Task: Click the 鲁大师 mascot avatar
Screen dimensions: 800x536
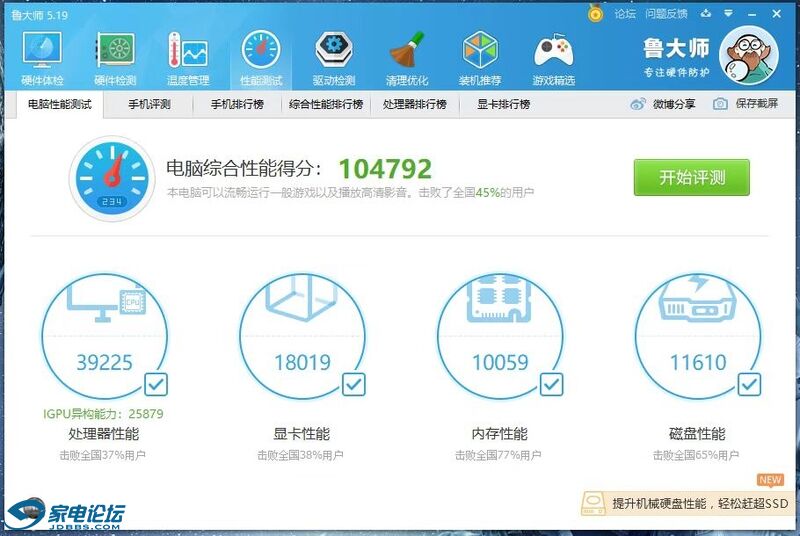Action: tap(748, 55)
